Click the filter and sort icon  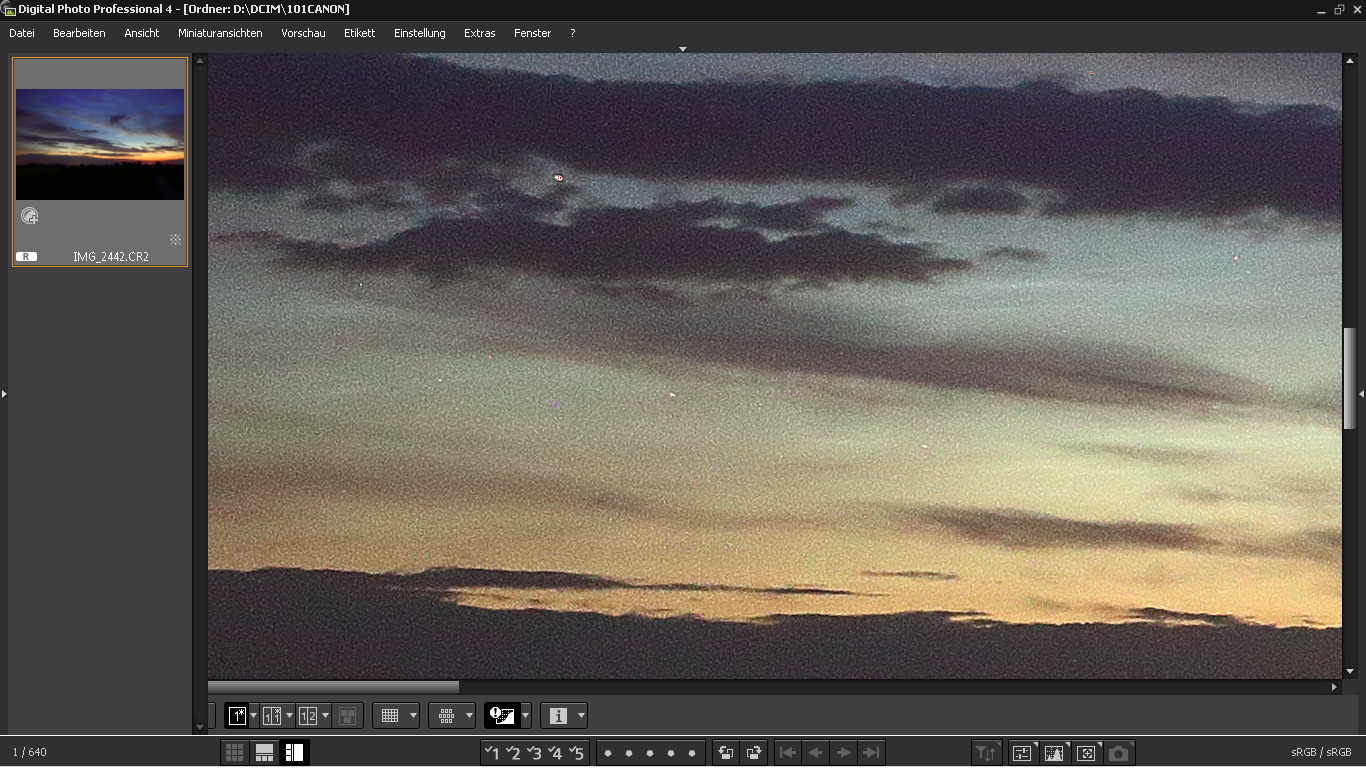tap(986, 753)
